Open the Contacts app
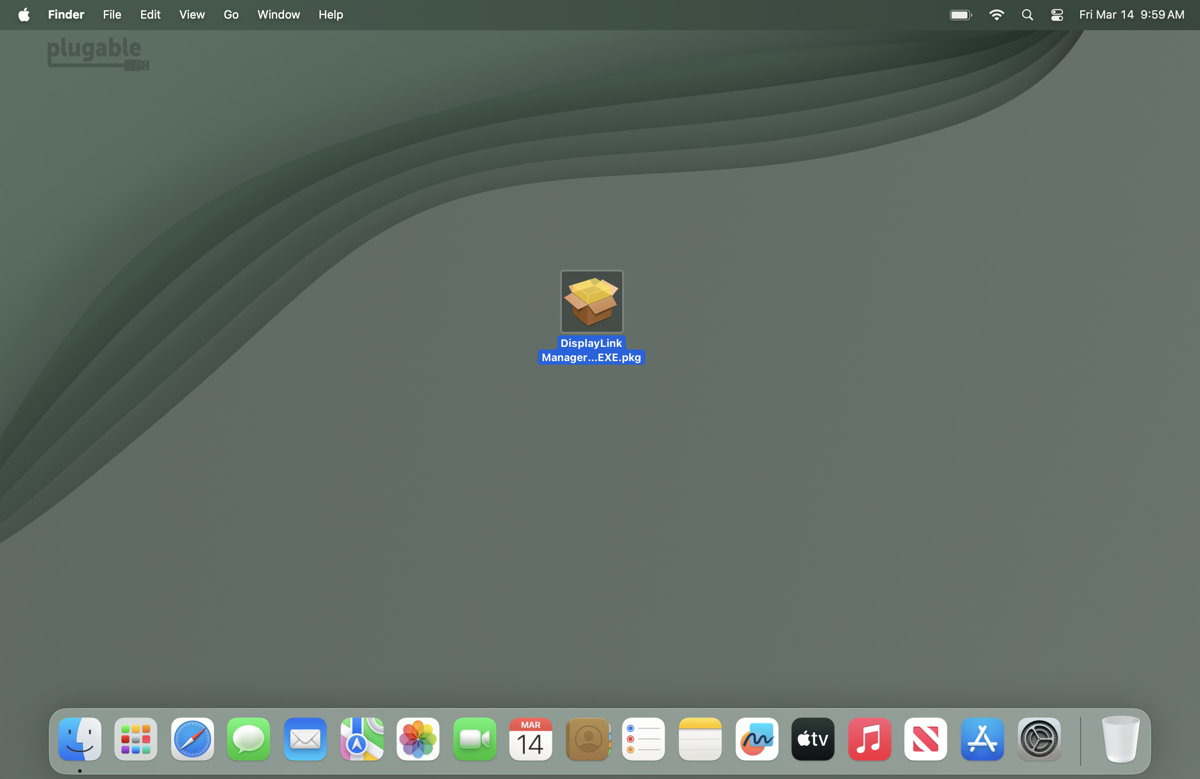 [587, 738]
